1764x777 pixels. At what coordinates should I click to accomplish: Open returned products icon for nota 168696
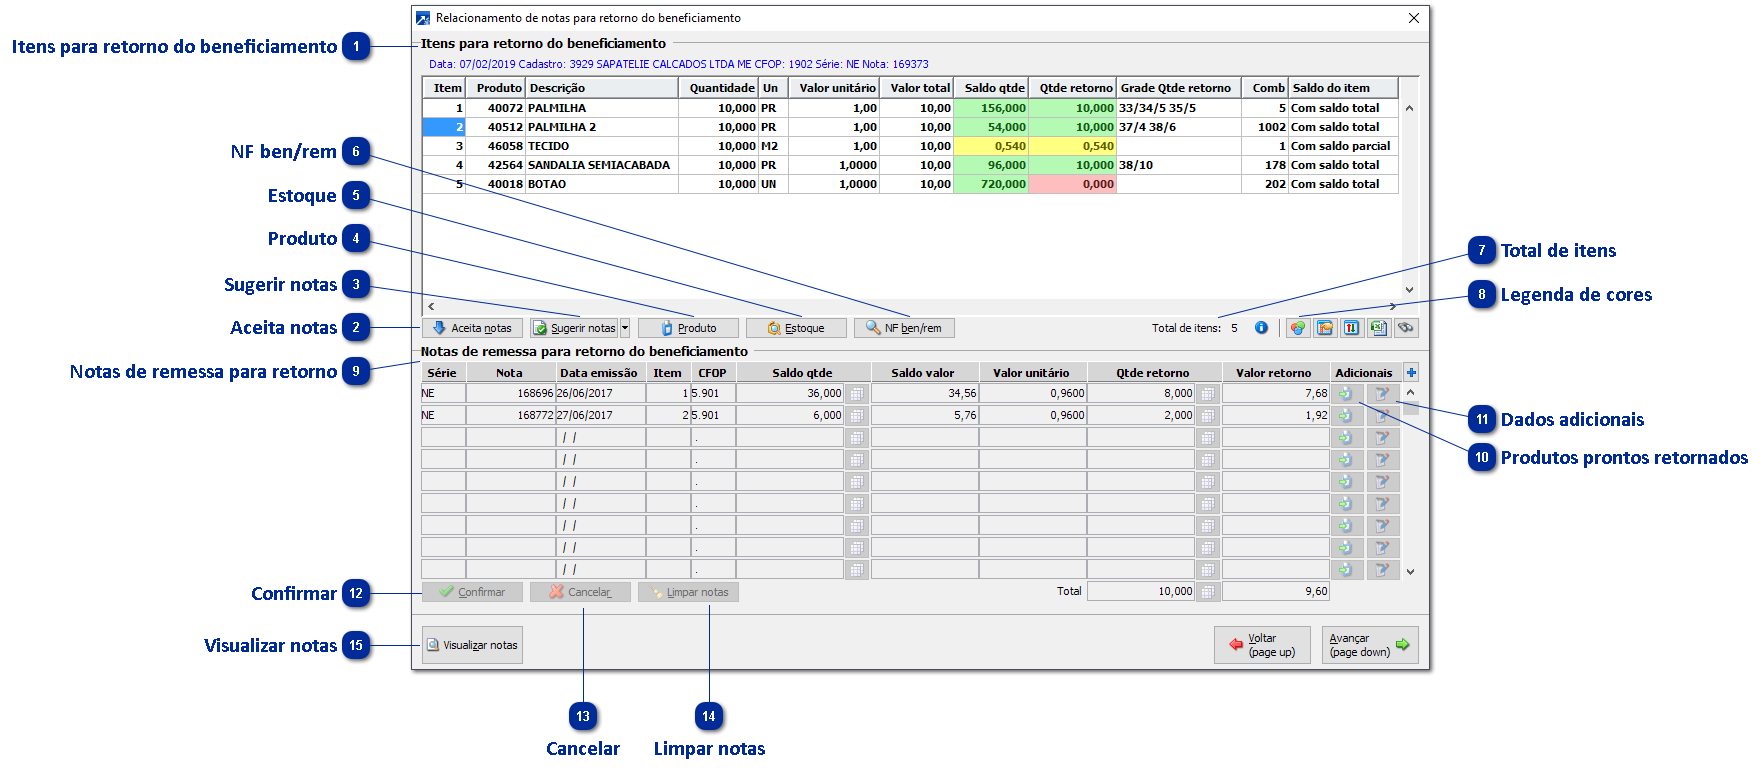coord(1346,394)
